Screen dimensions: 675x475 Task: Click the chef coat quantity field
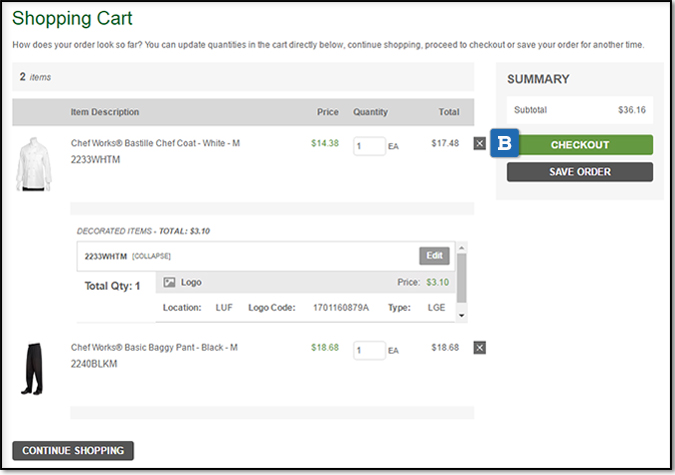point(369,146)
